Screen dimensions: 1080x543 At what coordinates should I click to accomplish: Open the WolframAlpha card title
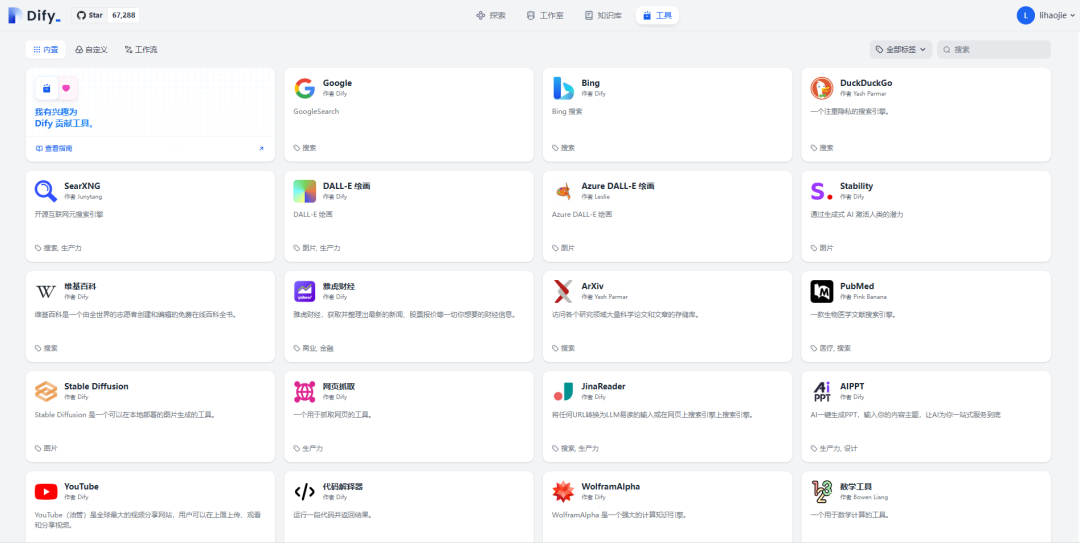click(x=610, y=486)
